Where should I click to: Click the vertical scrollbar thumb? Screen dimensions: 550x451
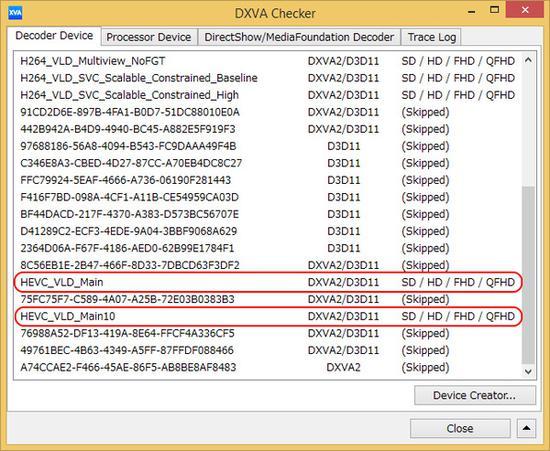point(528,275)
